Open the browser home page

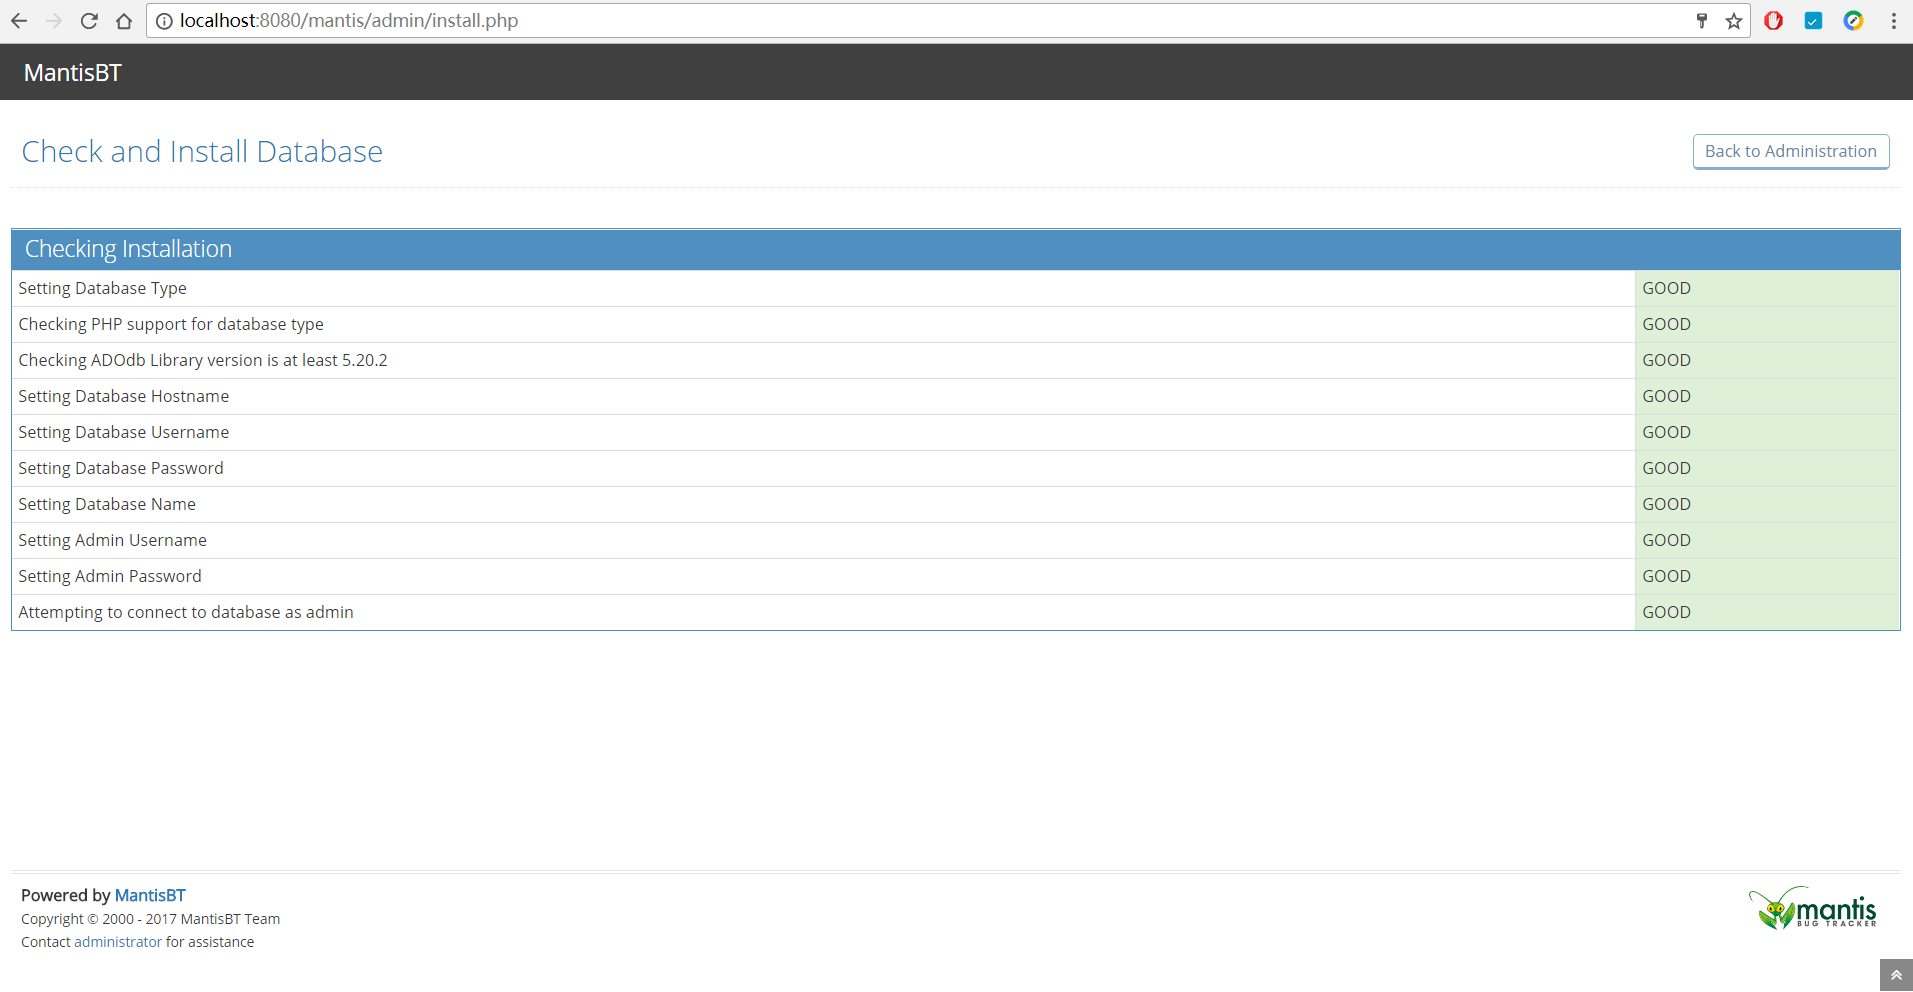[124, 21]
